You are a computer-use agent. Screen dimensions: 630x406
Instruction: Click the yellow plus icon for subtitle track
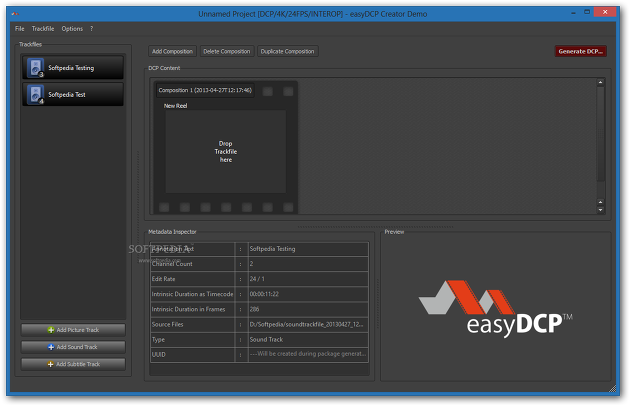point(50,364)
